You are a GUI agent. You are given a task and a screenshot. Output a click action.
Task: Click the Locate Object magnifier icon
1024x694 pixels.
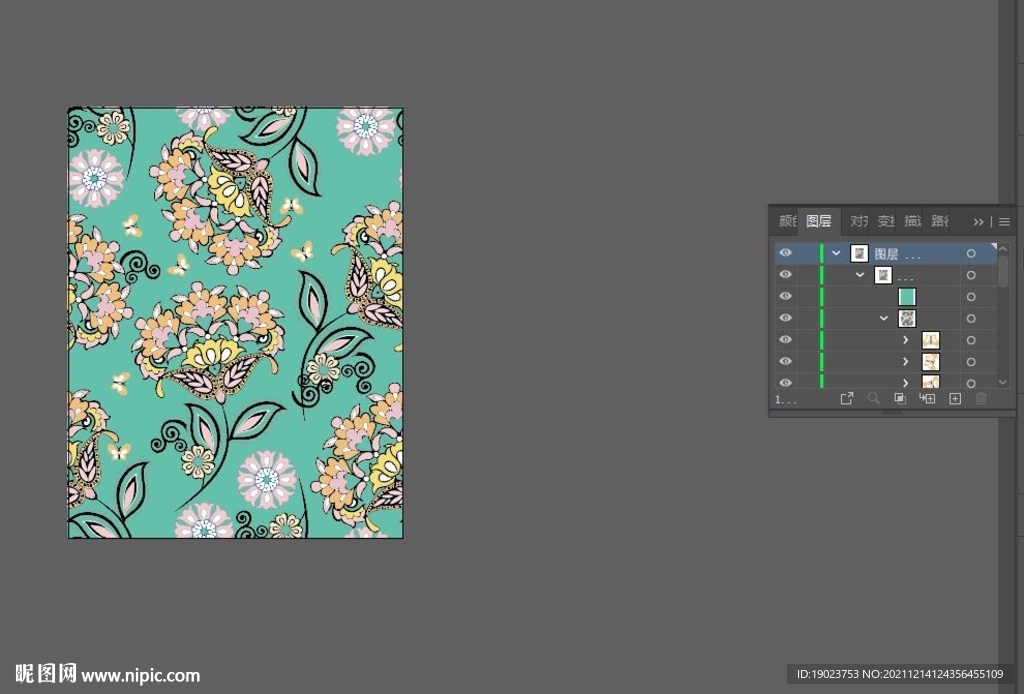[874, 399]
